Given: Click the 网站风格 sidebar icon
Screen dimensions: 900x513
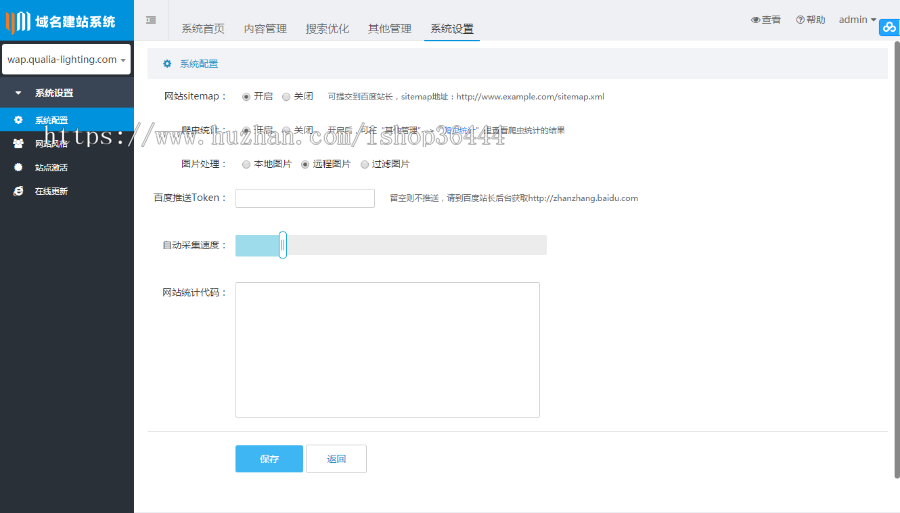Looking at the screenshot, I should (x=18, y=143).
